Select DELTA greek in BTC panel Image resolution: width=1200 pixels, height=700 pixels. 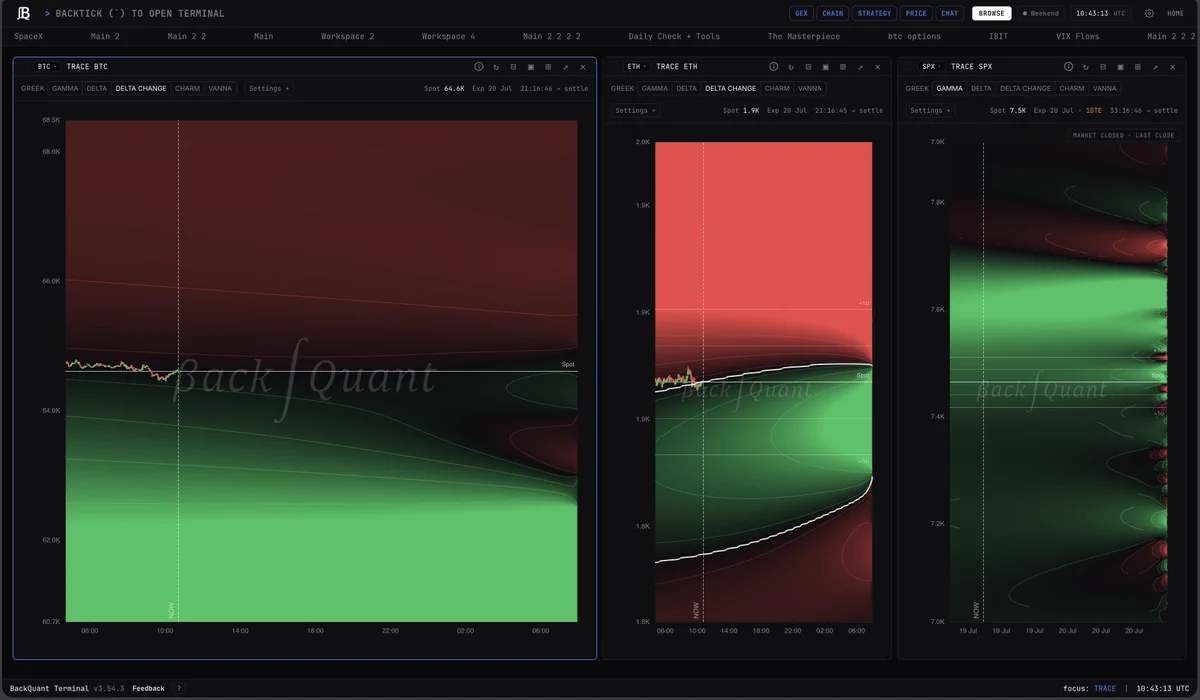click(x=97, y=88)
